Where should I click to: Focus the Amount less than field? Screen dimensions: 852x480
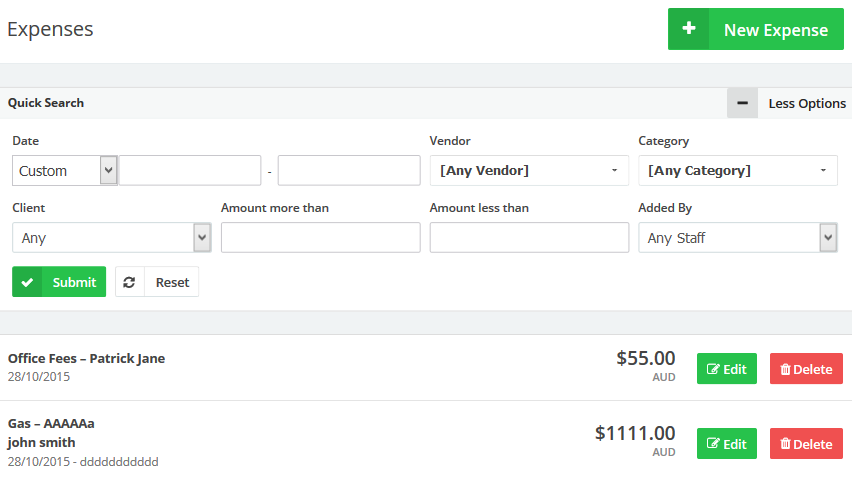[529, 238]
